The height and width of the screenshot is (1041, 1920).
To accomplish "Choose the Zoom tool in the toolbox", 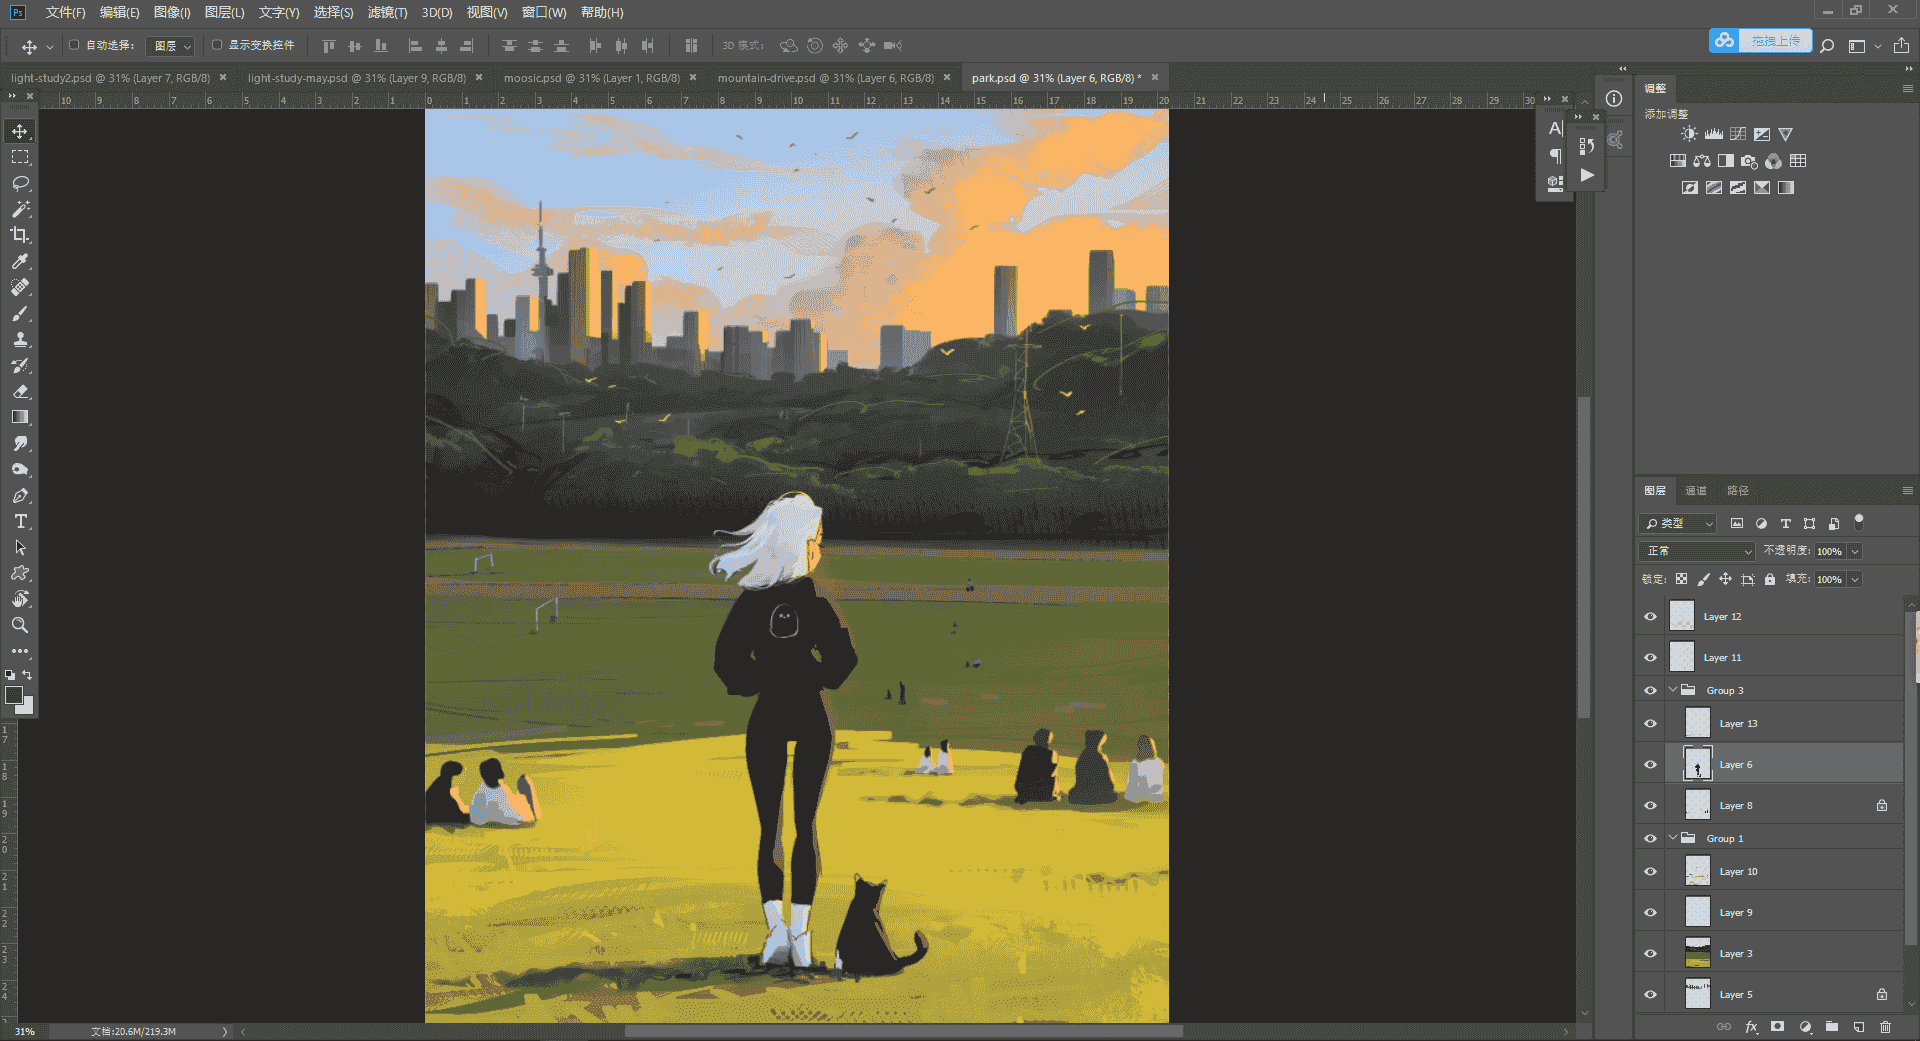I will coord(20,625).
